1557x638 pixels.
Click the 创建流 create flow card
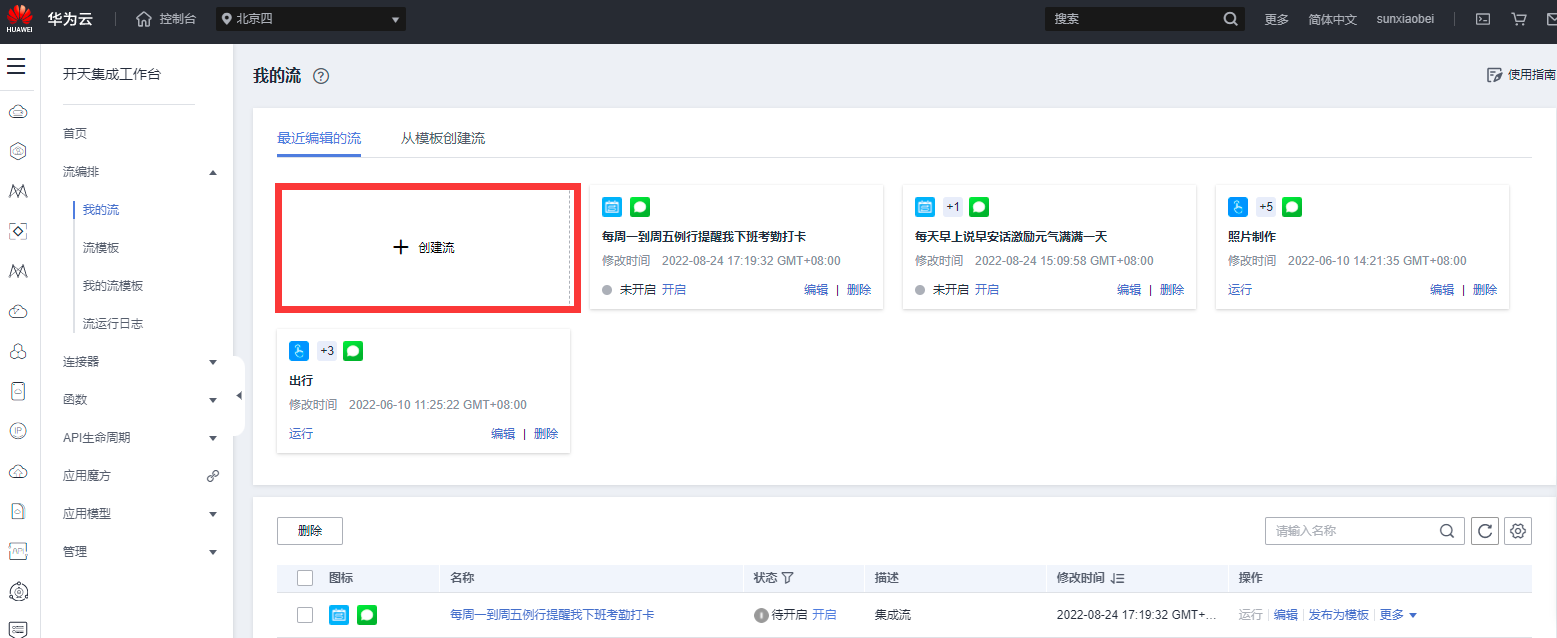tap(424, 247)
